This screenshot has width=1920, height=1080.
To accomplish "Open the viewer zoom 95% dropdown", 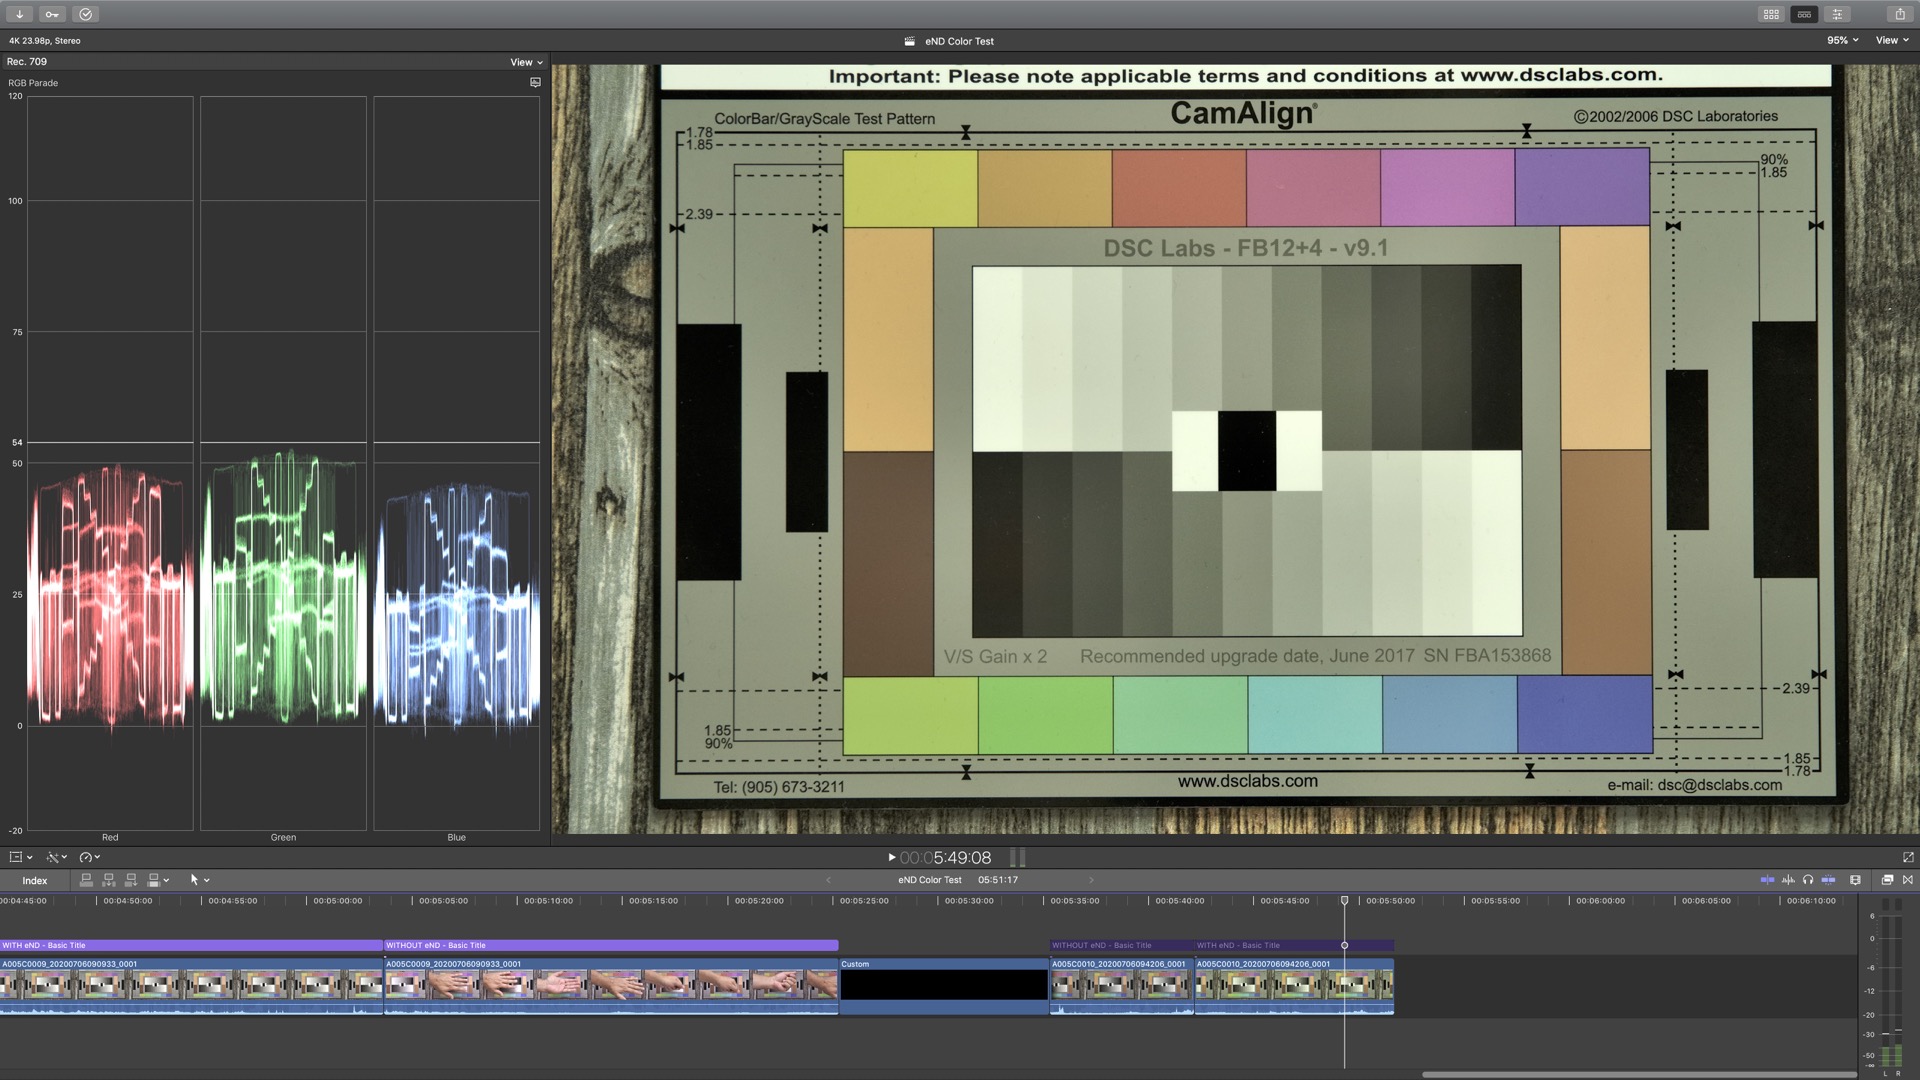I will [x=1842, y=41].
